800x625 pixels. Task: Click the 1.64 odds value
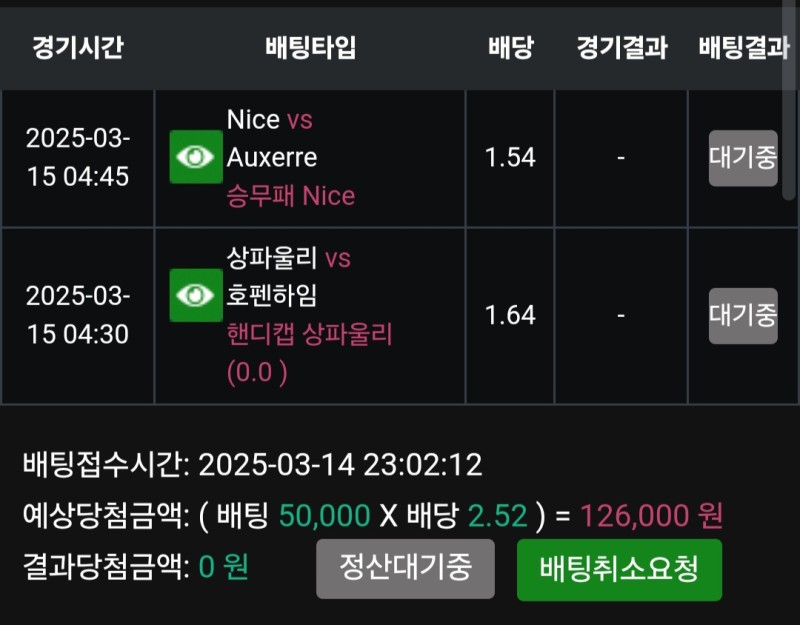click(x=510, y=316)
